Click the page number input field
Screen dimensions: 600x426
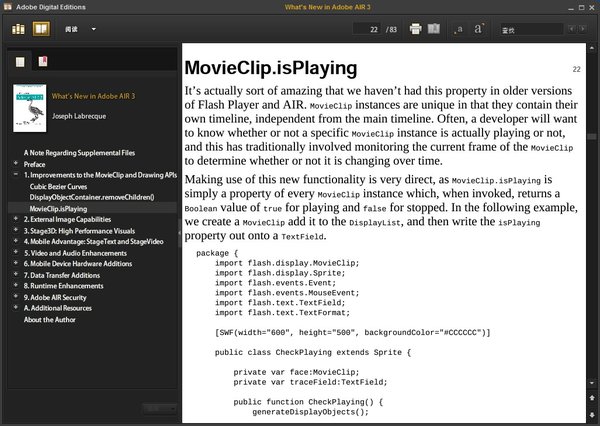tap(370, 30)
